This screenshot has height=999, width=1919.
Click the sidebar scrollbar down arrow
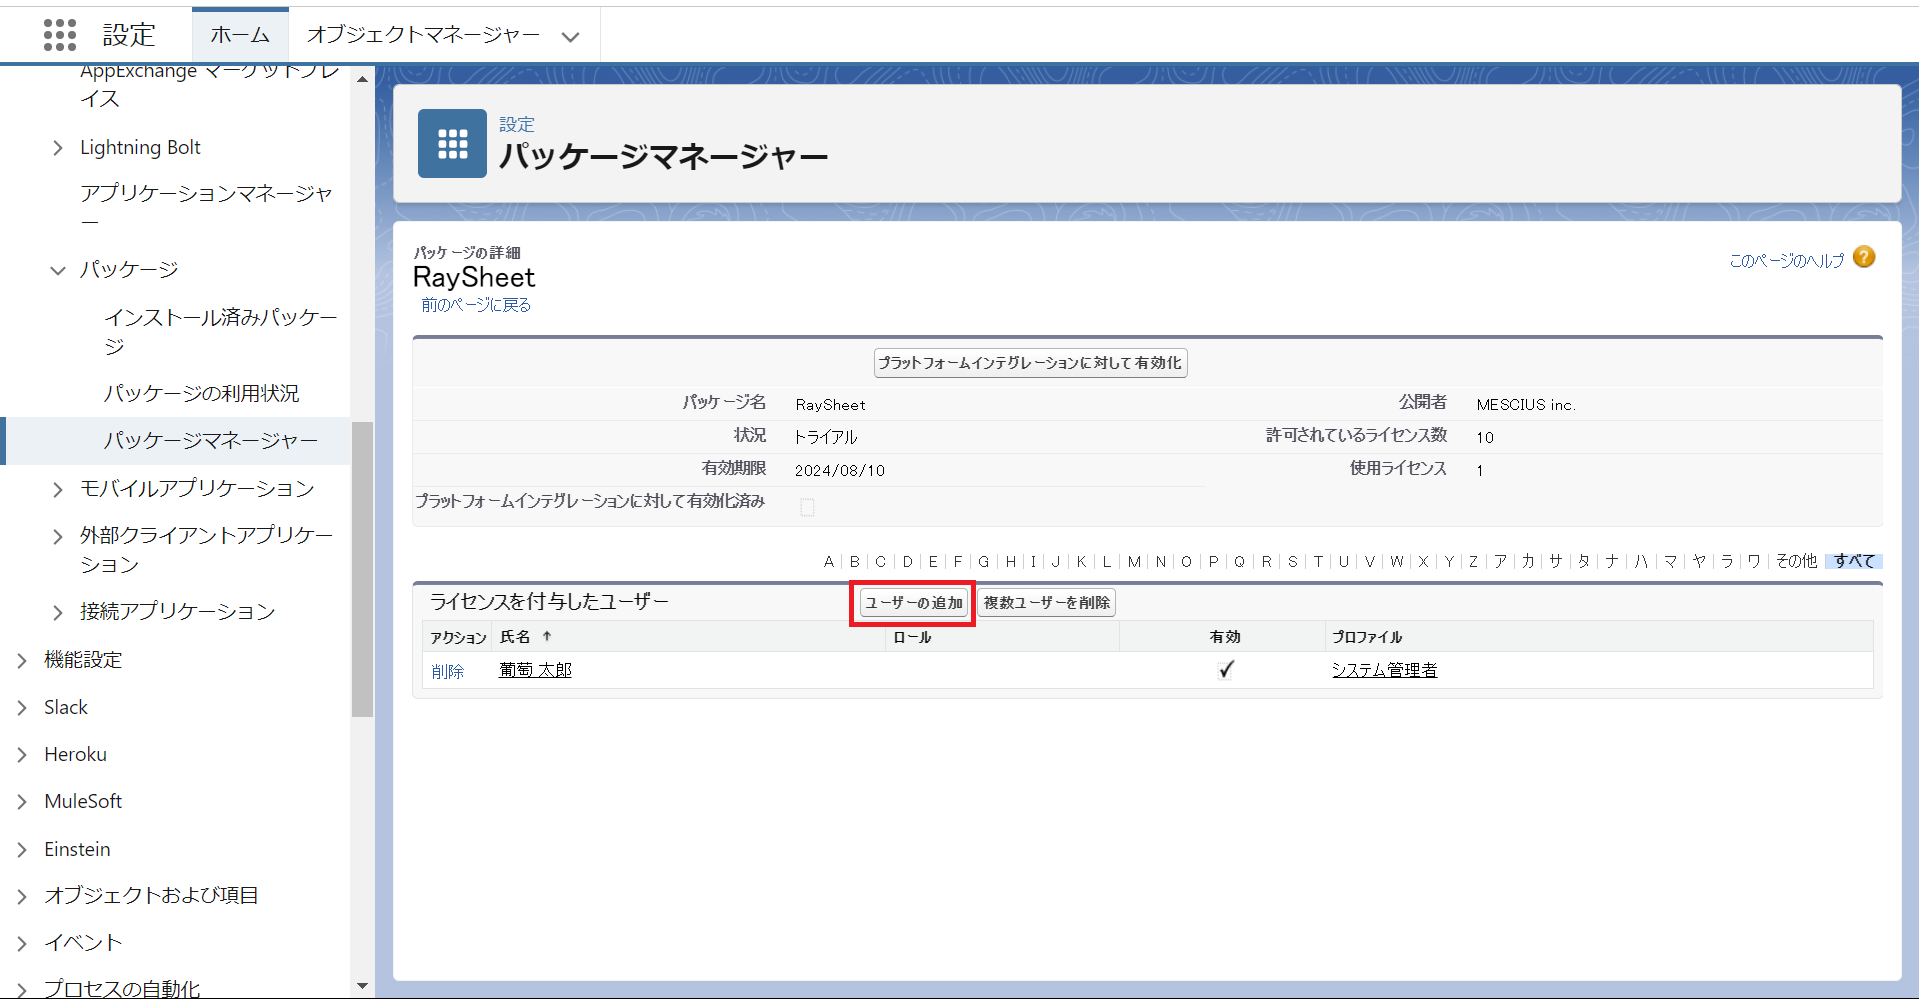(362, 987)
